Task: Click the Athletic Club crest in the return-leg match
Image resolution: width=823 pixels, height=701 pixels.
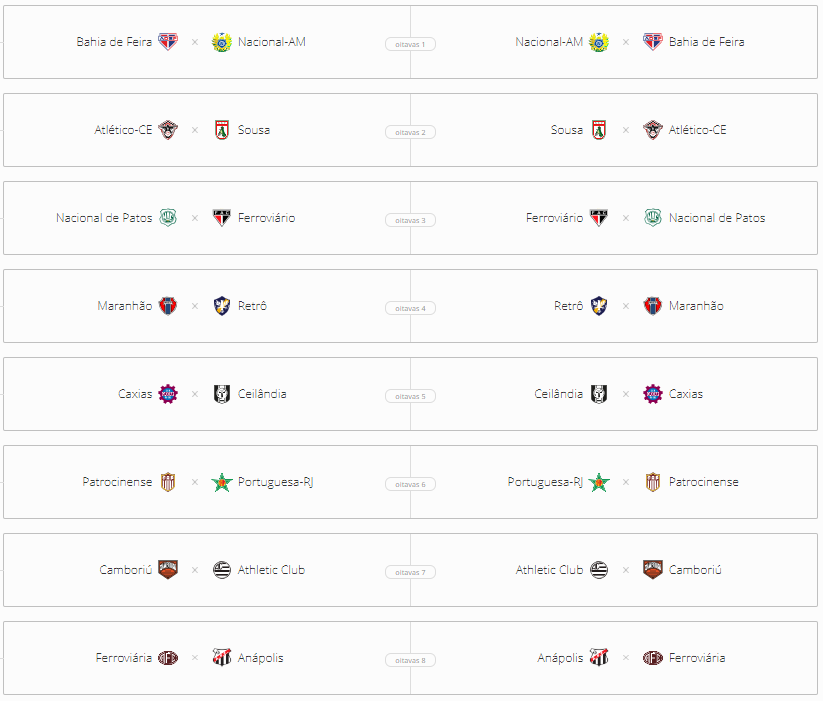Action: coord(598,570)
